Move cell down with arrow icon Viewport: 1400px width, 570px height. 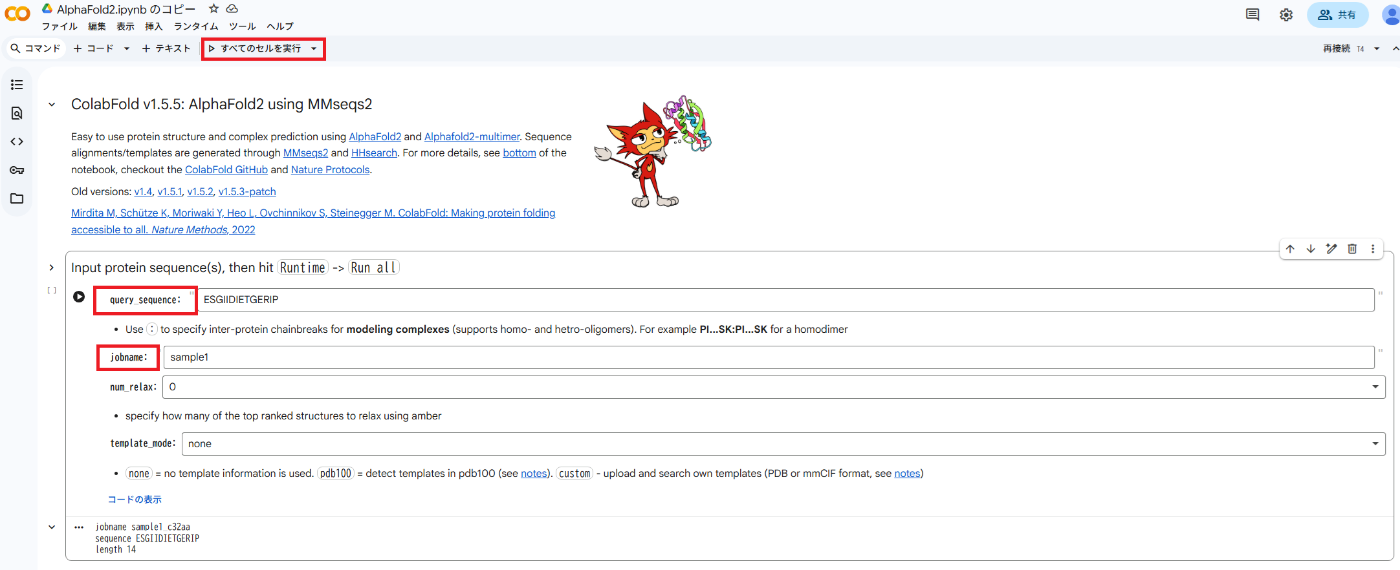(1310, 249)
